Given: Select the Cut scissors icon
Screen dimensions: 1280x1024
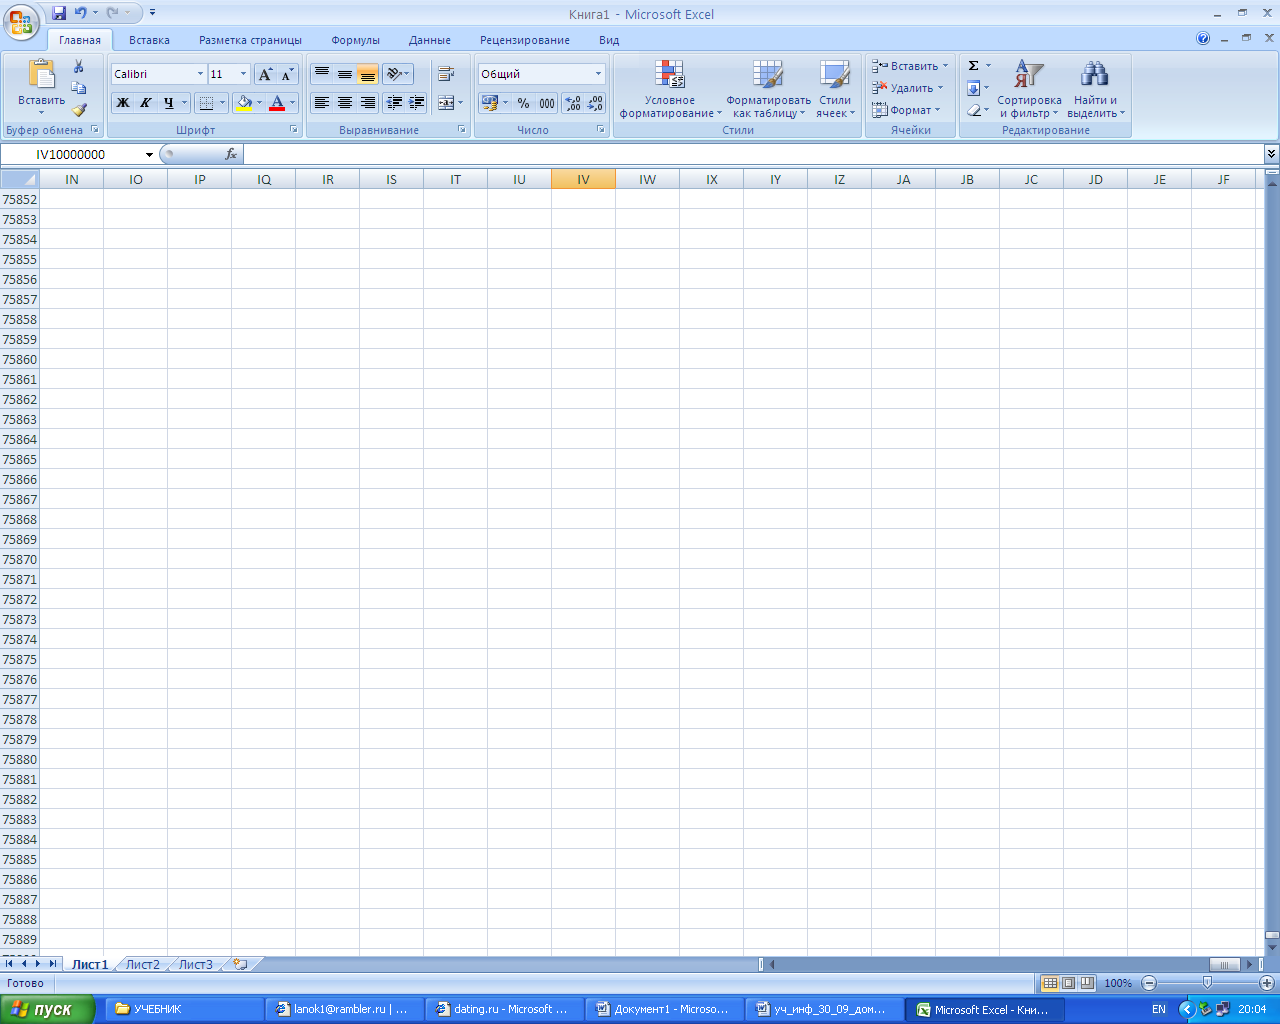Looking at the screenshot, I should click(x=79, y=66).
